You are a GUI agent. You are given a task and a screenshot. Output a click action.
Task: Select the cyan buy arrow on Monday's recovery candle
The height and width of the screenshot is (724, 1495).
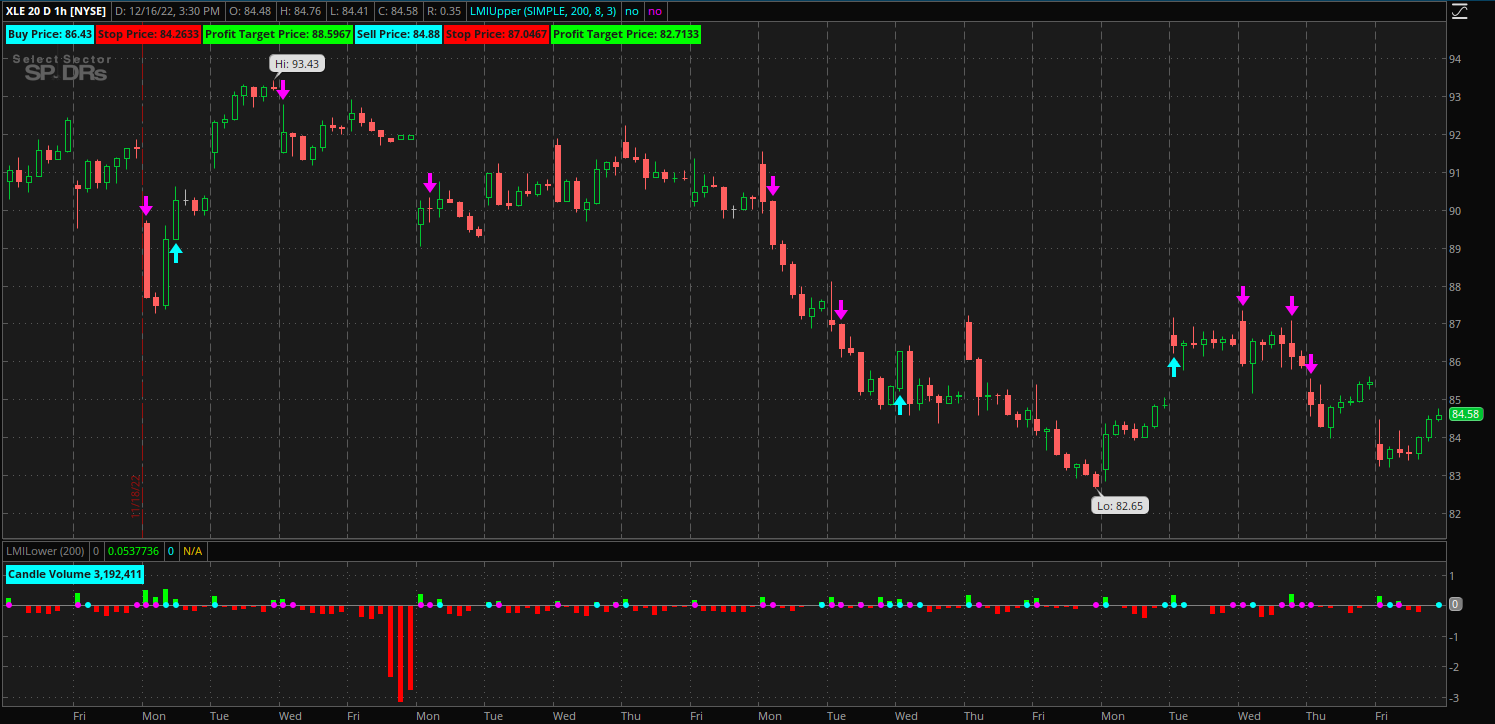(x=175, y=252)
